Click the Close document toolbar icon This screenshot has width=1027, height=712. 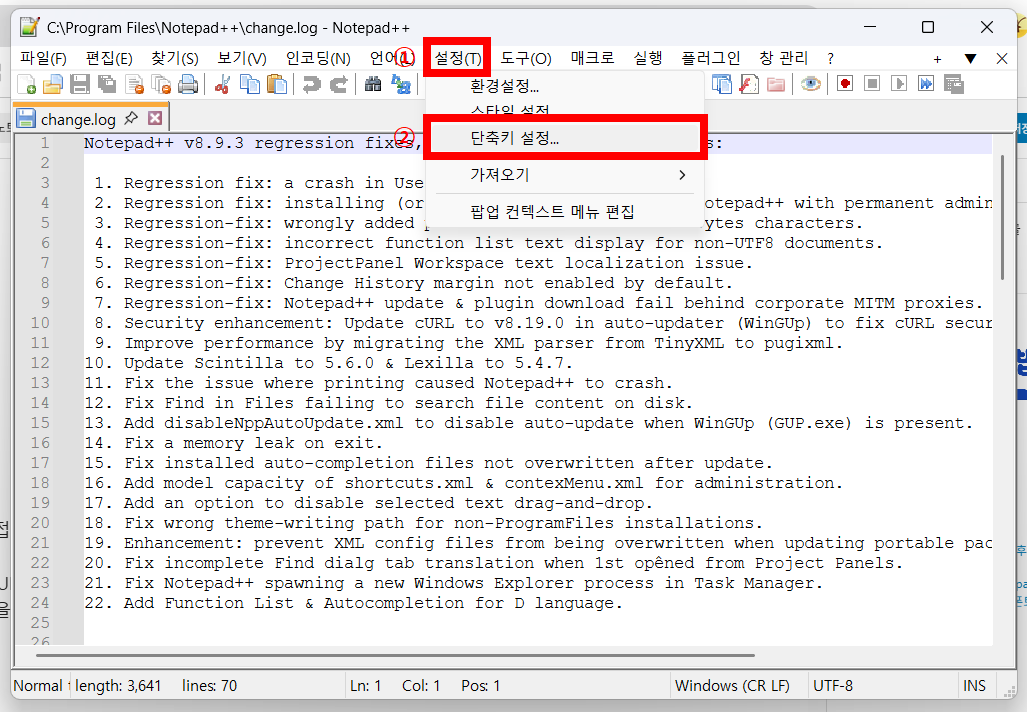pyautogui.click(x=134, y=84)
